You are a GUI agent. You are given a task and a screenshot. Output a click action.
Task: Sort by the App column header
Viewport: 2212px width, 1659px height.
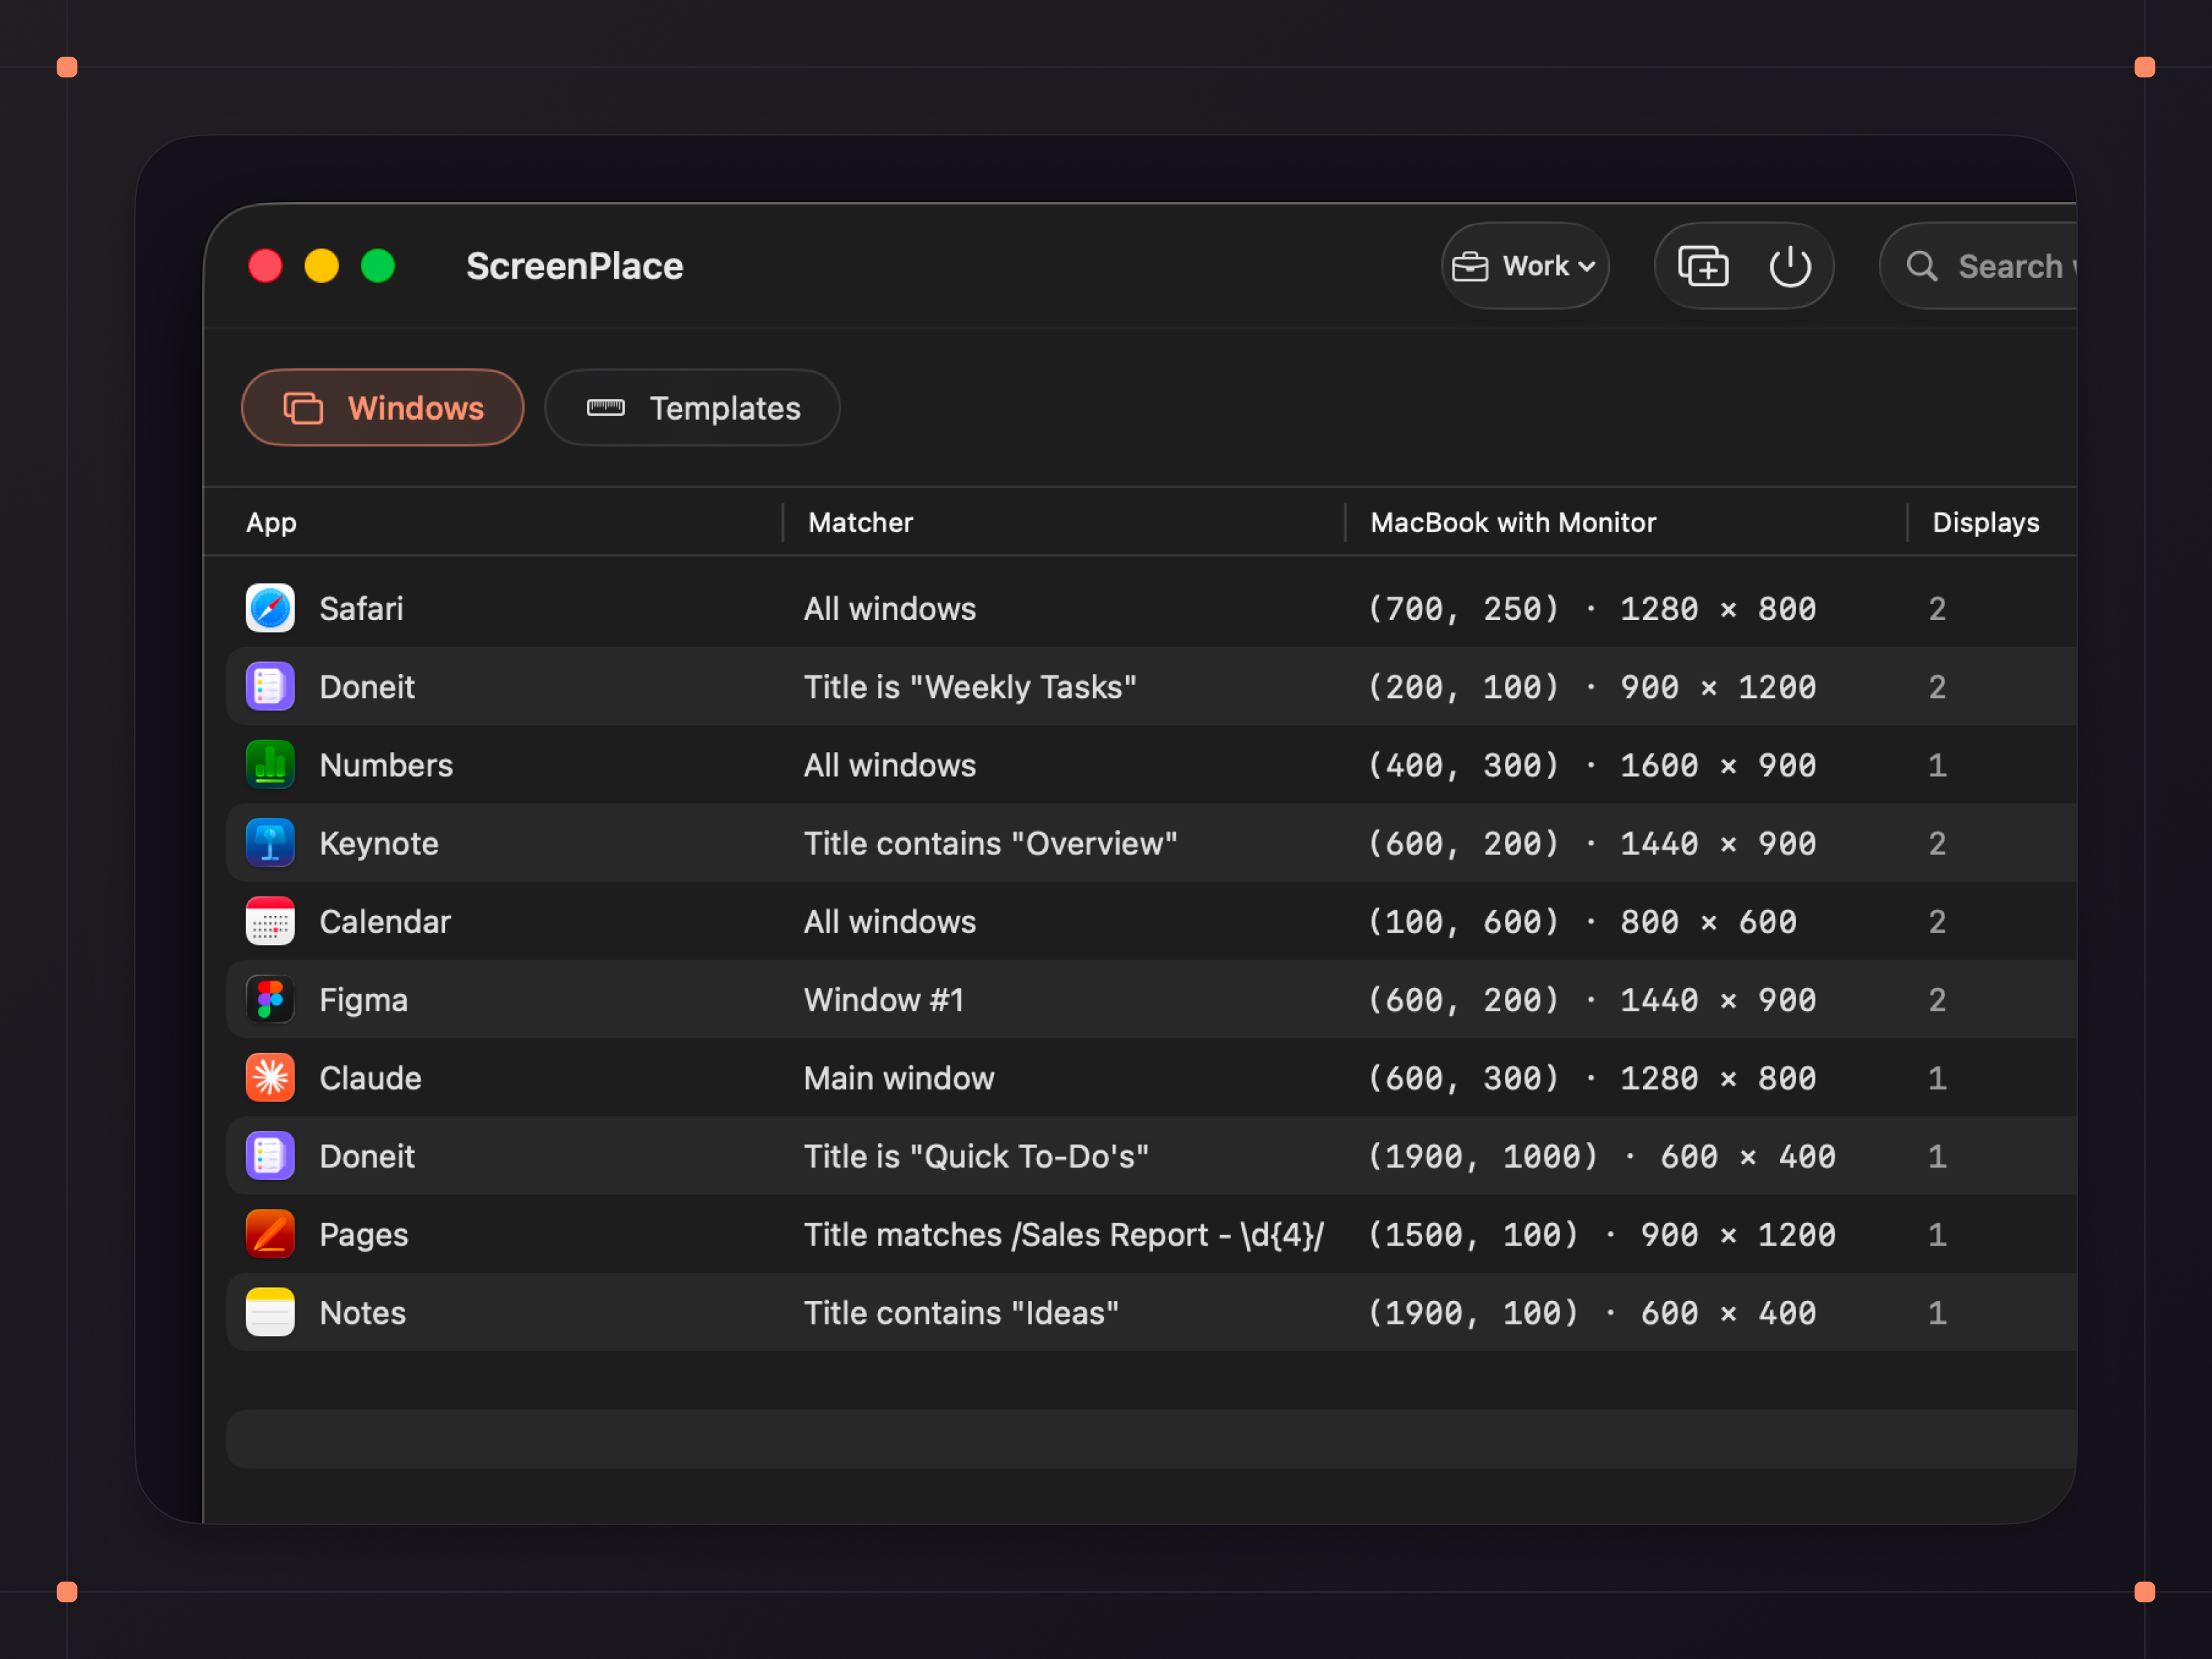(x=271, y=523)
